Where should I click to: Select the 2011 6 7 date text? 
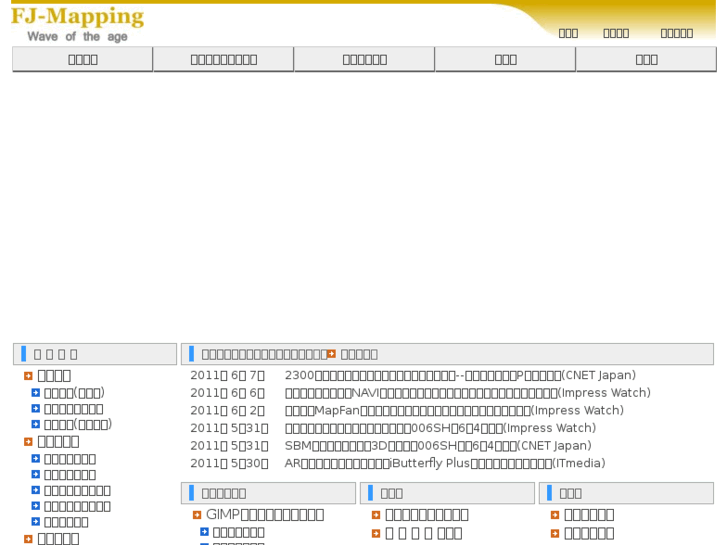227,375
